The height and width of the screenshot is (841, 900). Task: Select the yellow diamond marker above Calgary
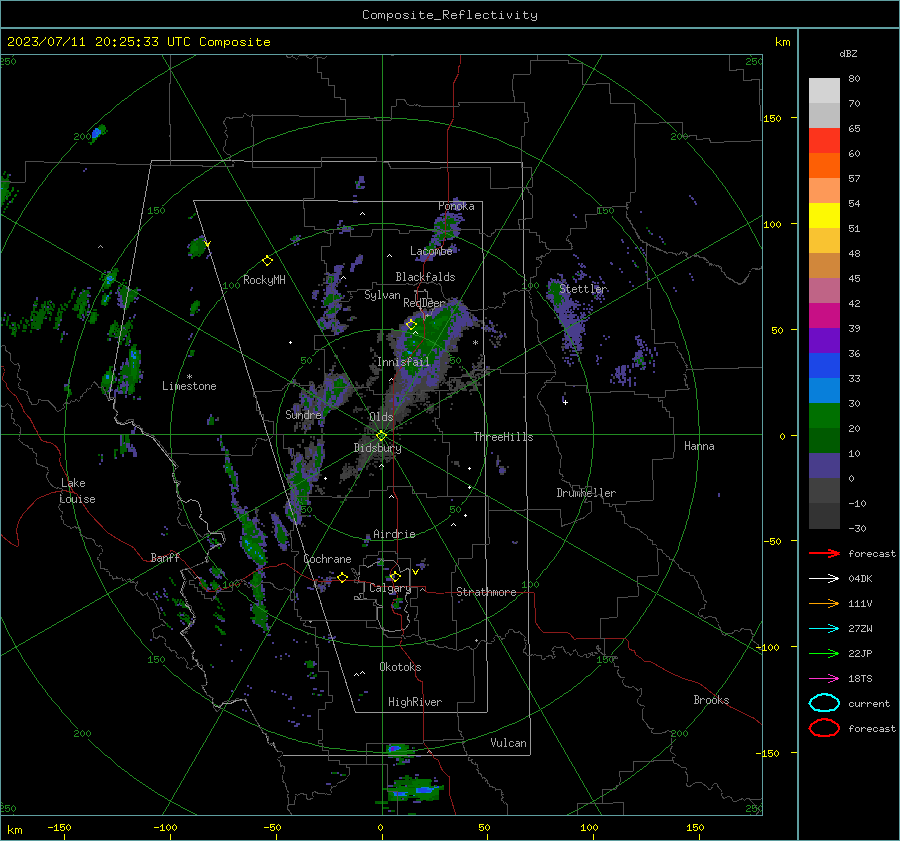coord(395,576)
